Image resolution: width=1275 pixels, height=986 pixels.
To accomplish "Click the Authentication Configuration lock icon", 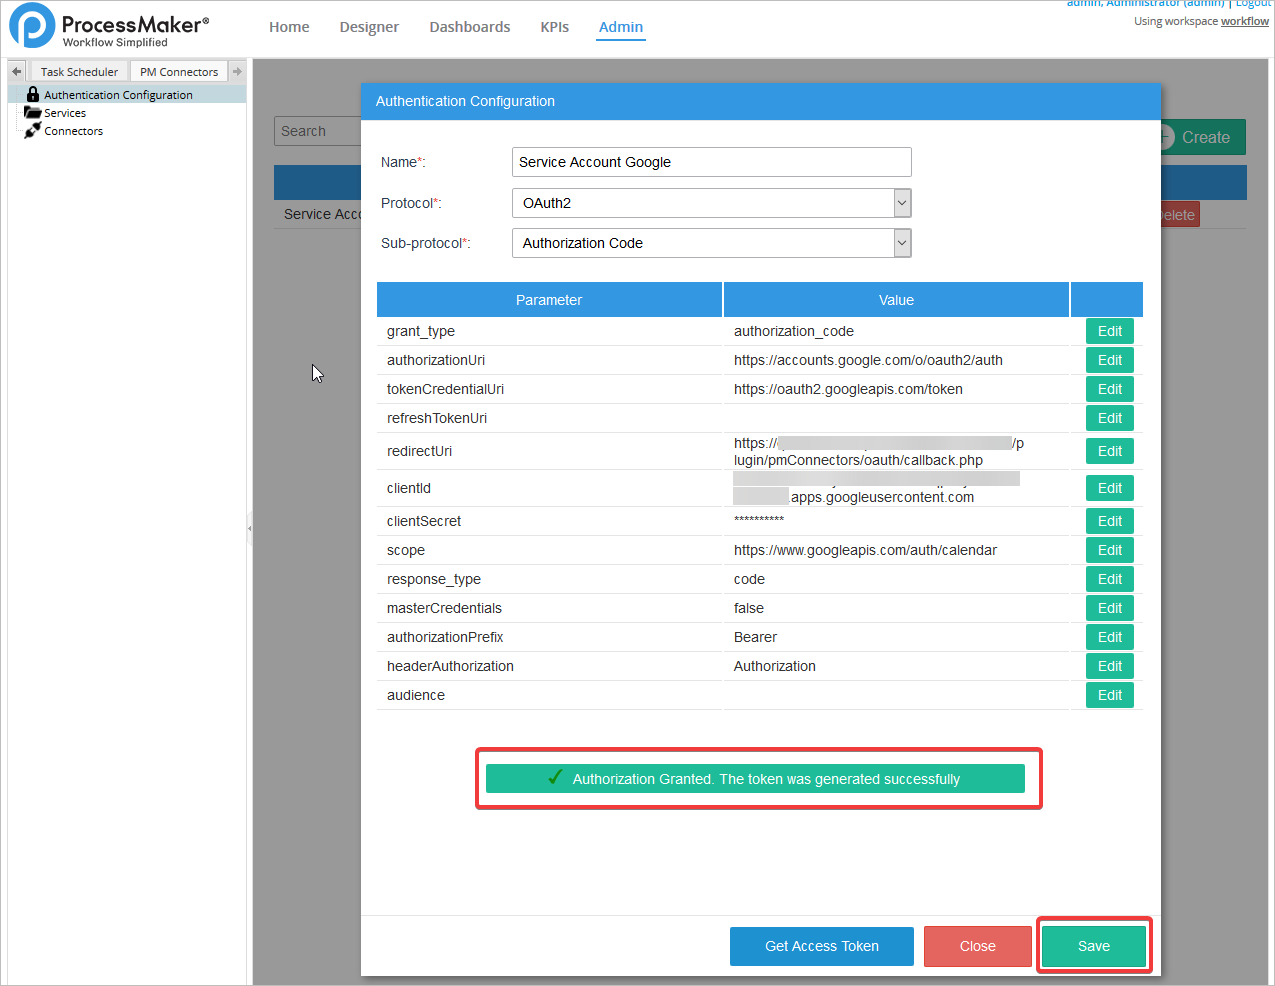I will click(x=33, y=94).
